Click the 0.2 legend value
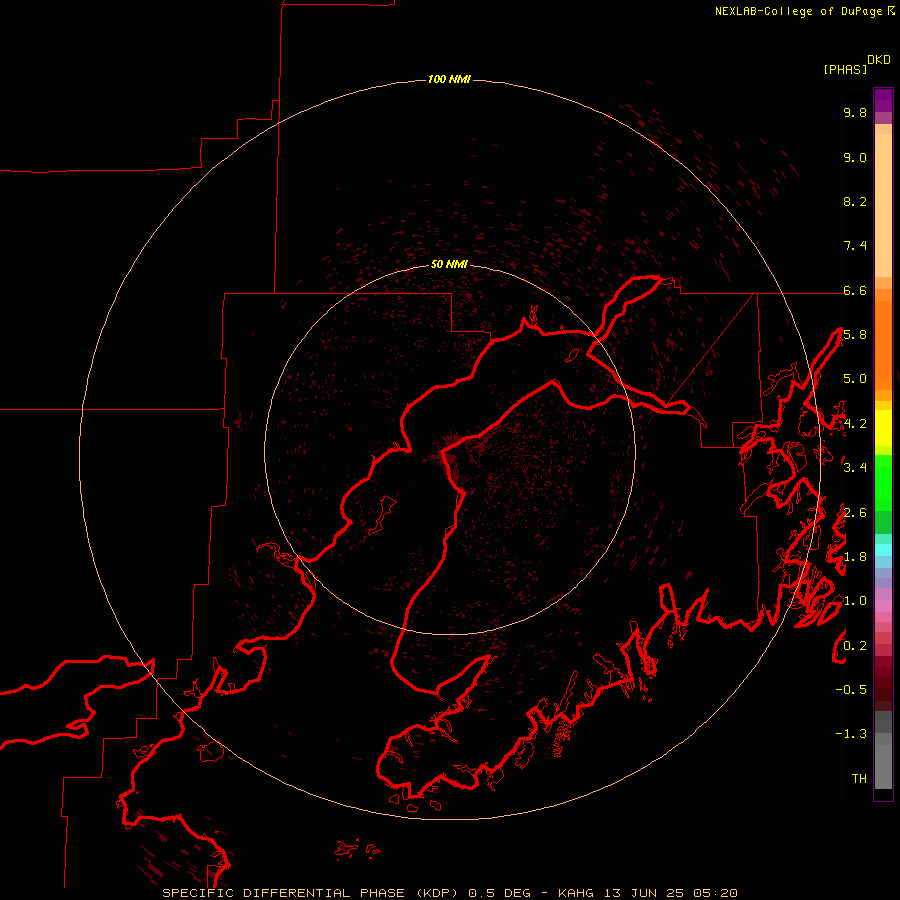Viewport: 900px width, 900px height. coord(855,646)
